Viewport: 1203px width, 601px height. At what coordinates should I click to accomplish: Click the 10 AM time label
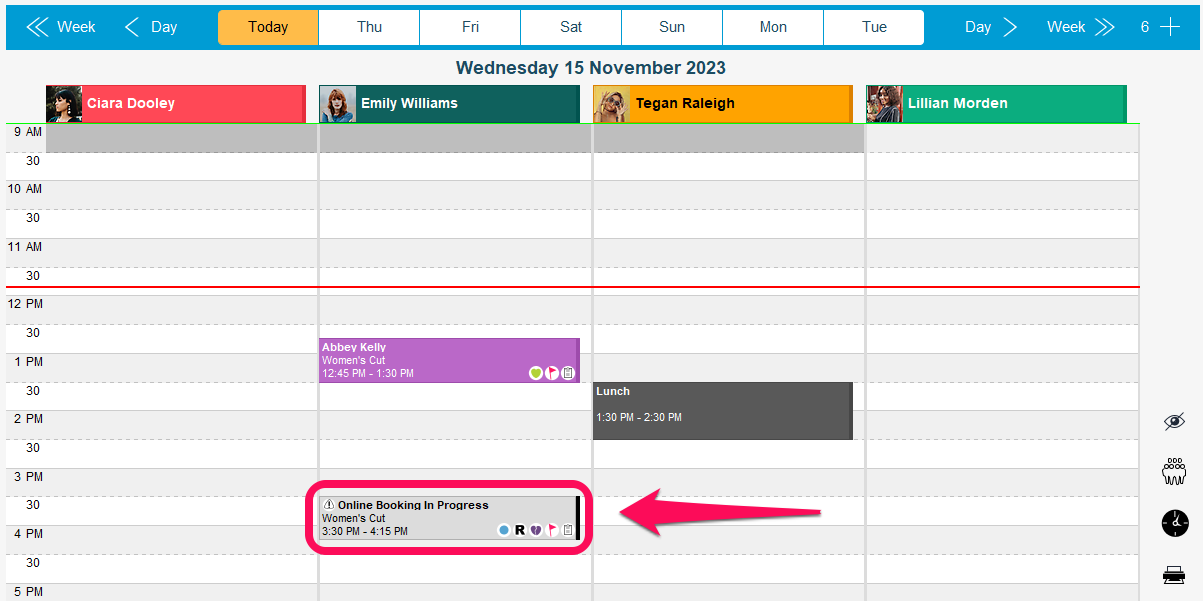click(x=26, y=189)
